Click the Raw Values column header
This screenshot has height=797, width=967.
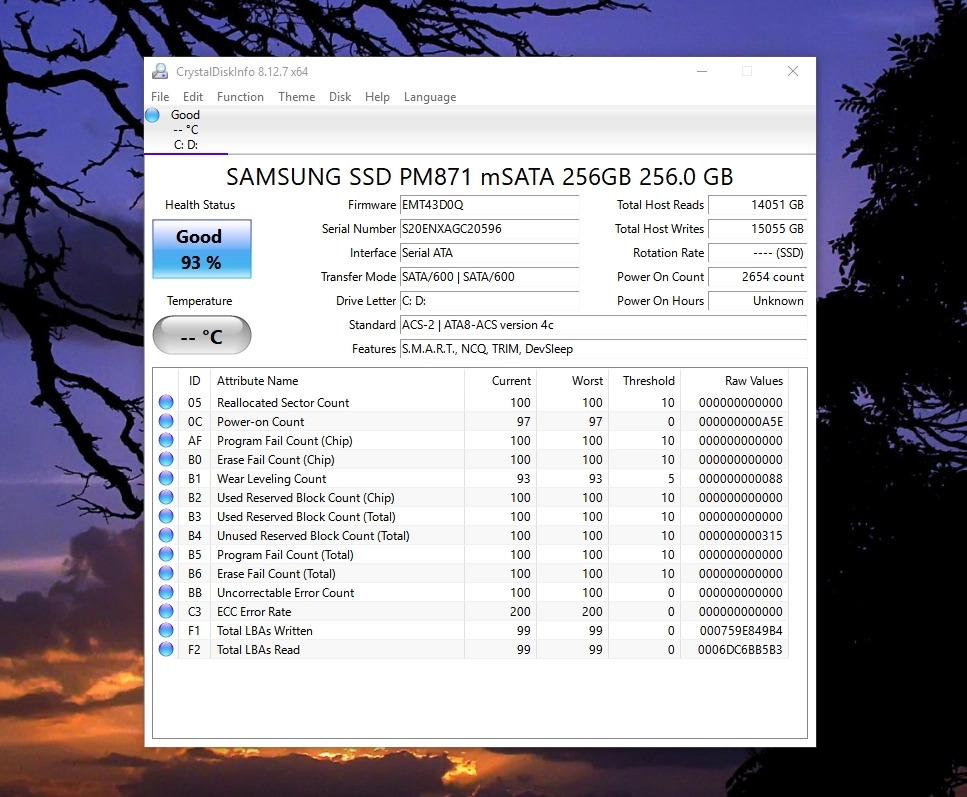tap(735, 381)
